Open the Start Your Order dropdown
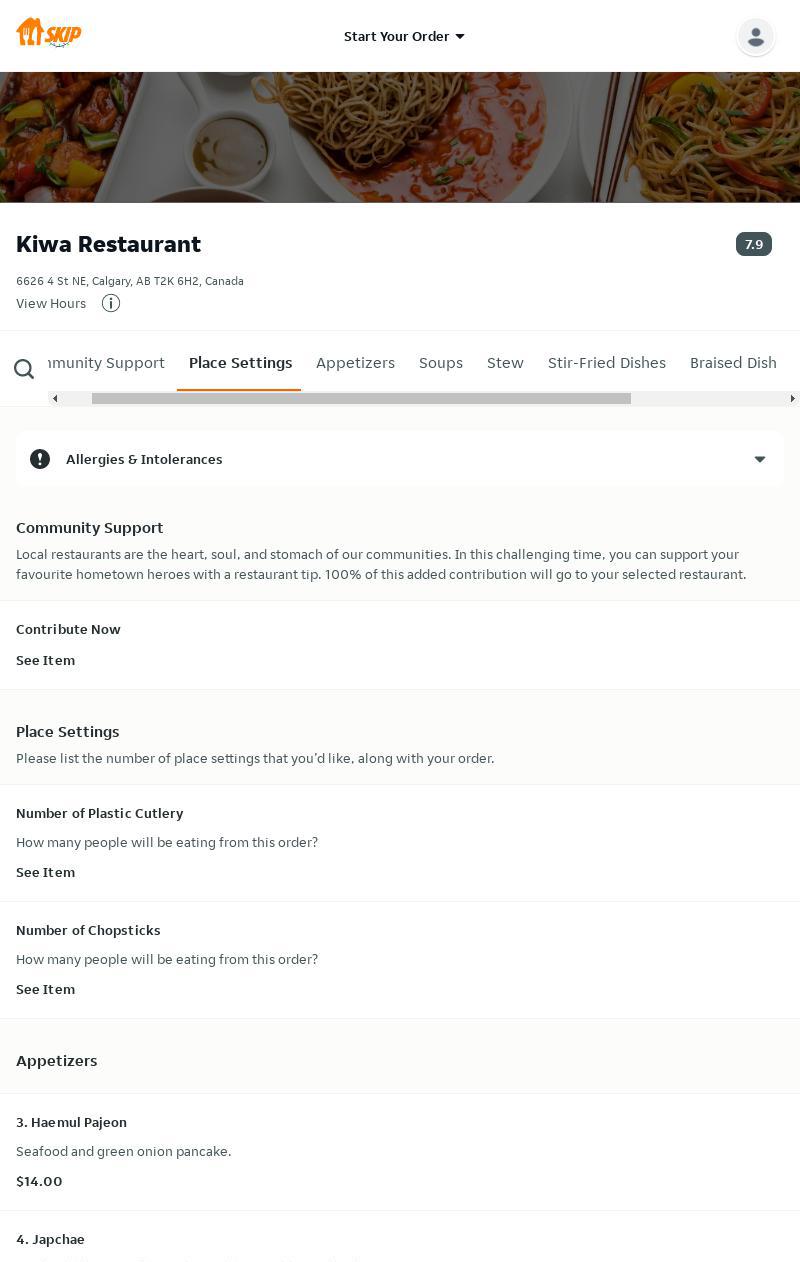 tap(404, 37)
